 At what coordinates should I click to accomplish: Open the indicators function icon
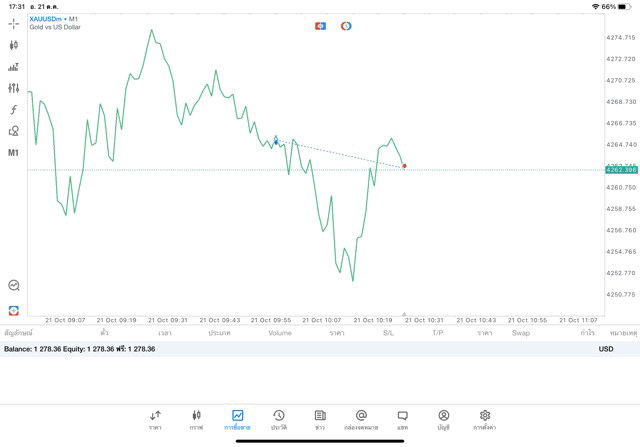[13, 110]
